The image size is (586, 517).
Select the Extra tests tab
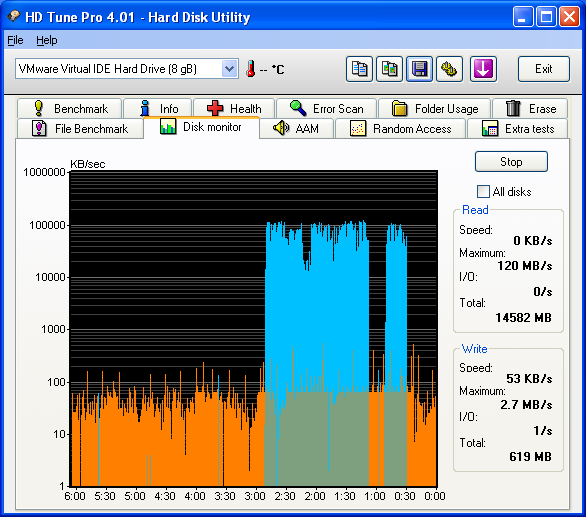click(518, 129)
